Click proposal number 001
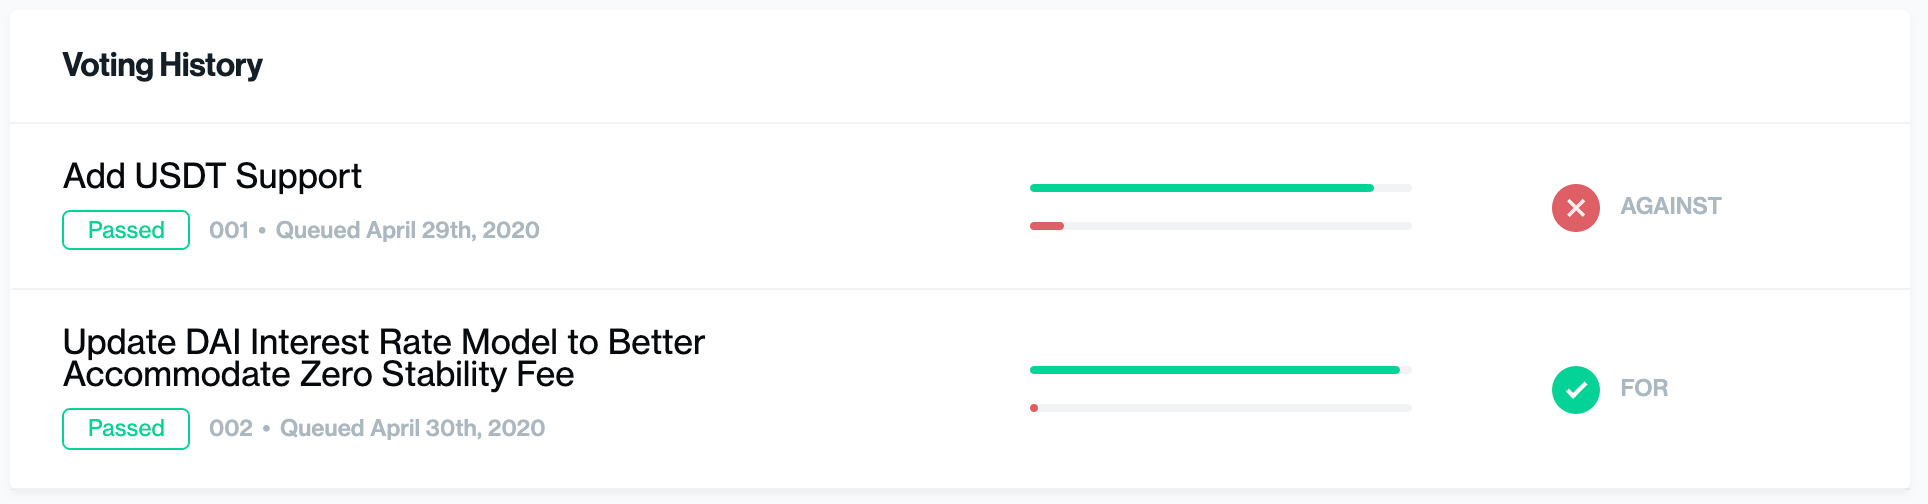The width and height of the screenshot is (1928, 504). (228, 231)
